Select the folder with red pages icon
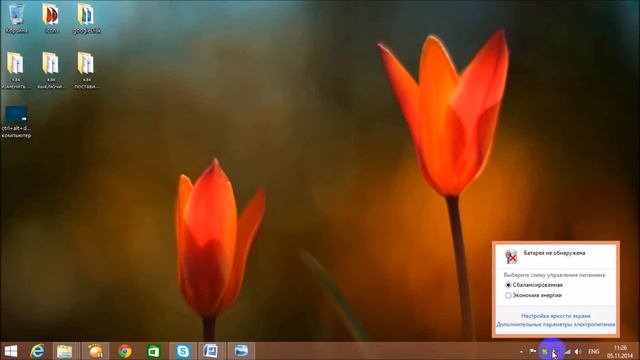 pyautogui.click(x=51, y=18)
